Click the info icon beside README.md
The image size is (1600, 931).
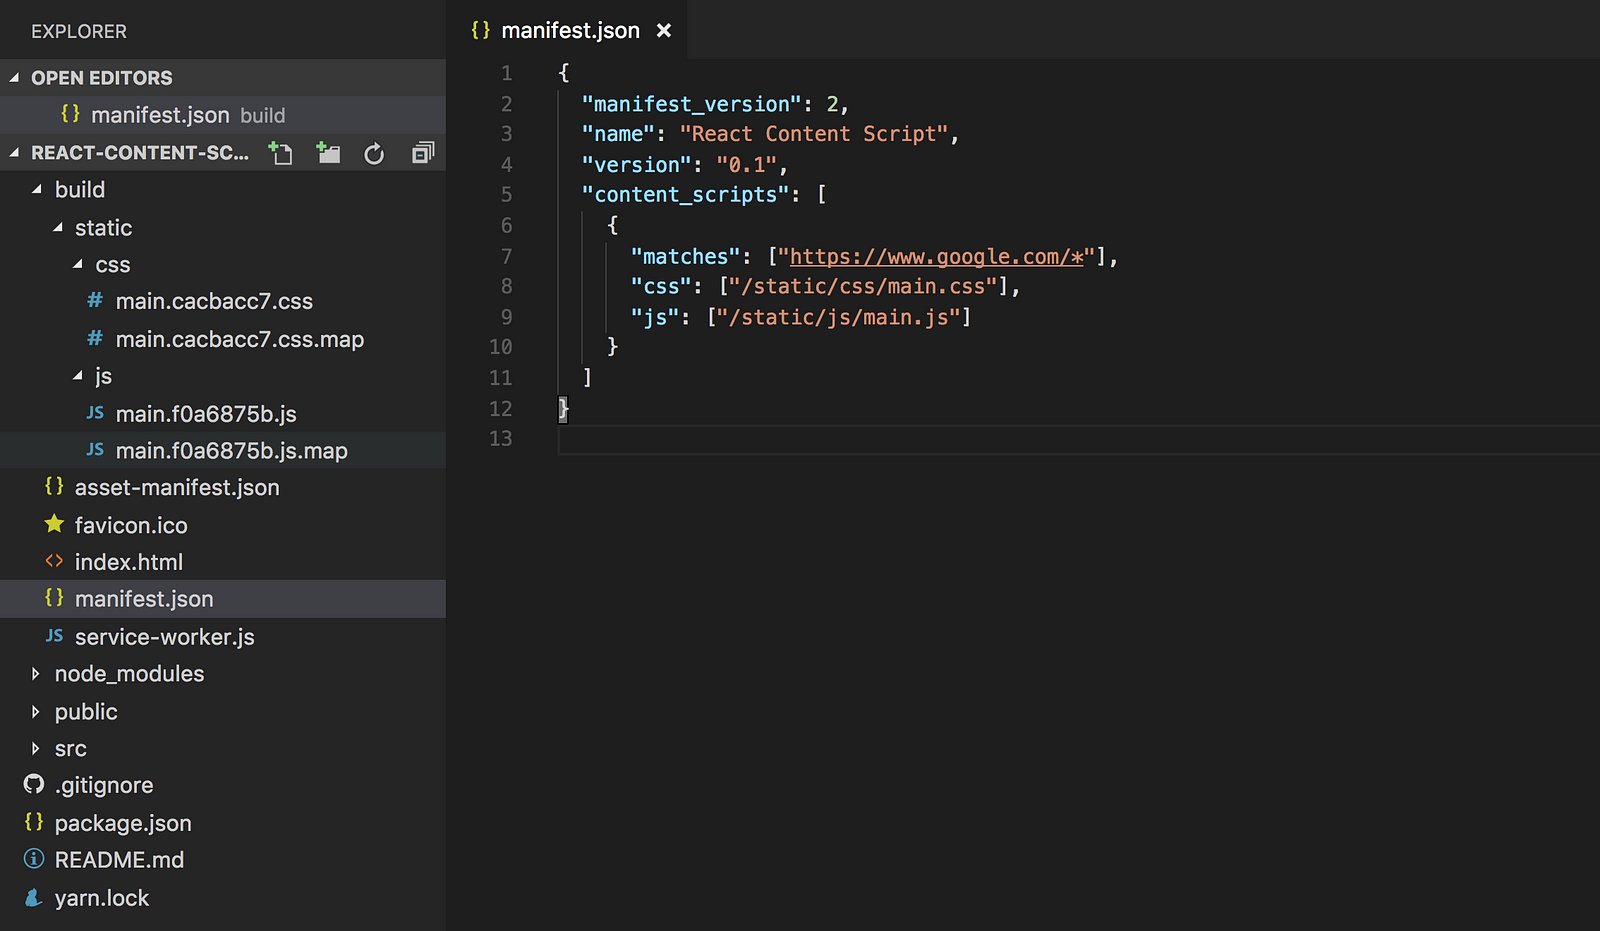click(x=34, y=859)
